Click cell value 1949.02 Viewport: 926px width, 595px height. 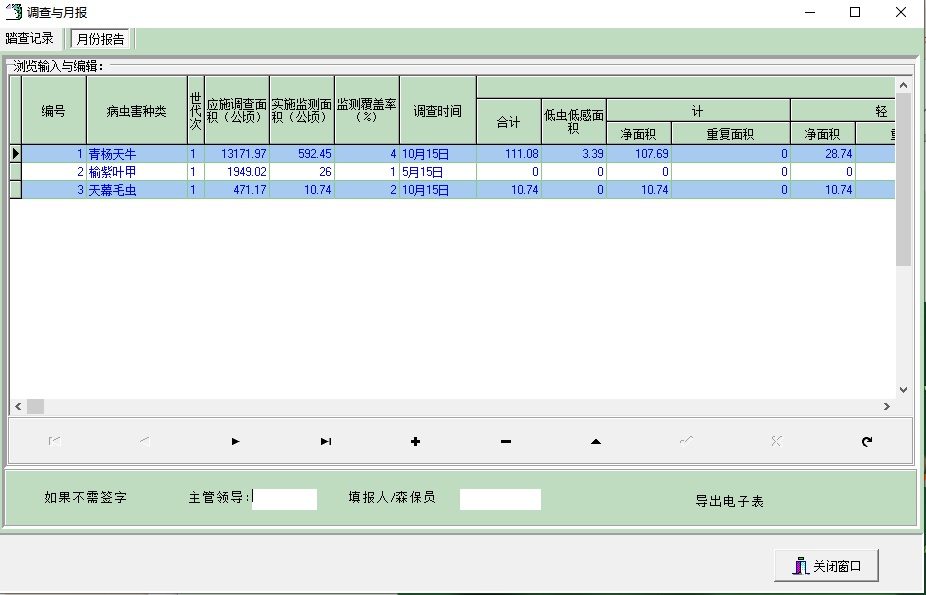236,172
